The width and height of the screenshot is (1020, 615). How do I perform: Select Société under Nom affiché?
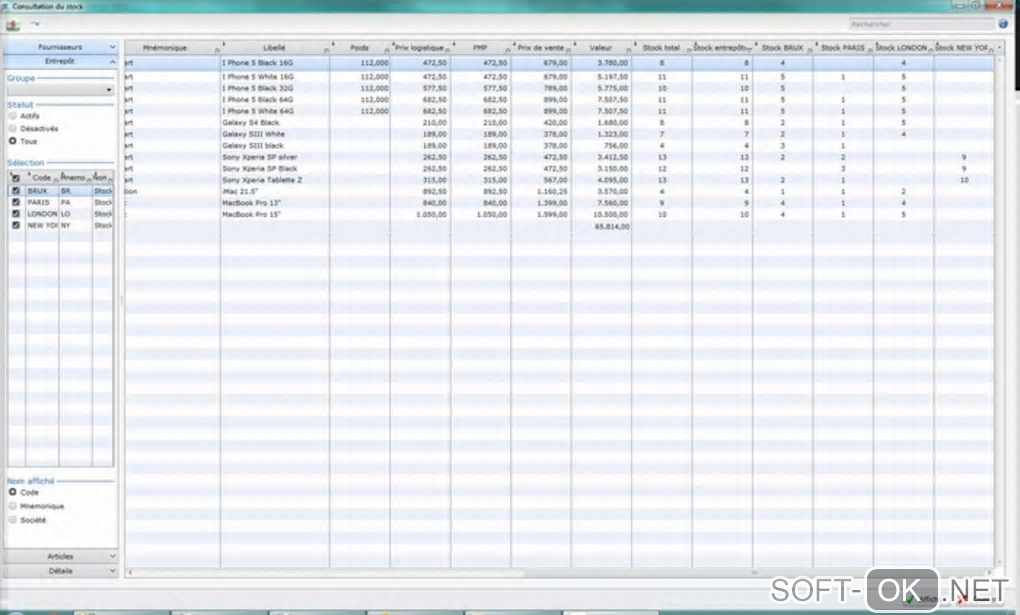point(12,520)
